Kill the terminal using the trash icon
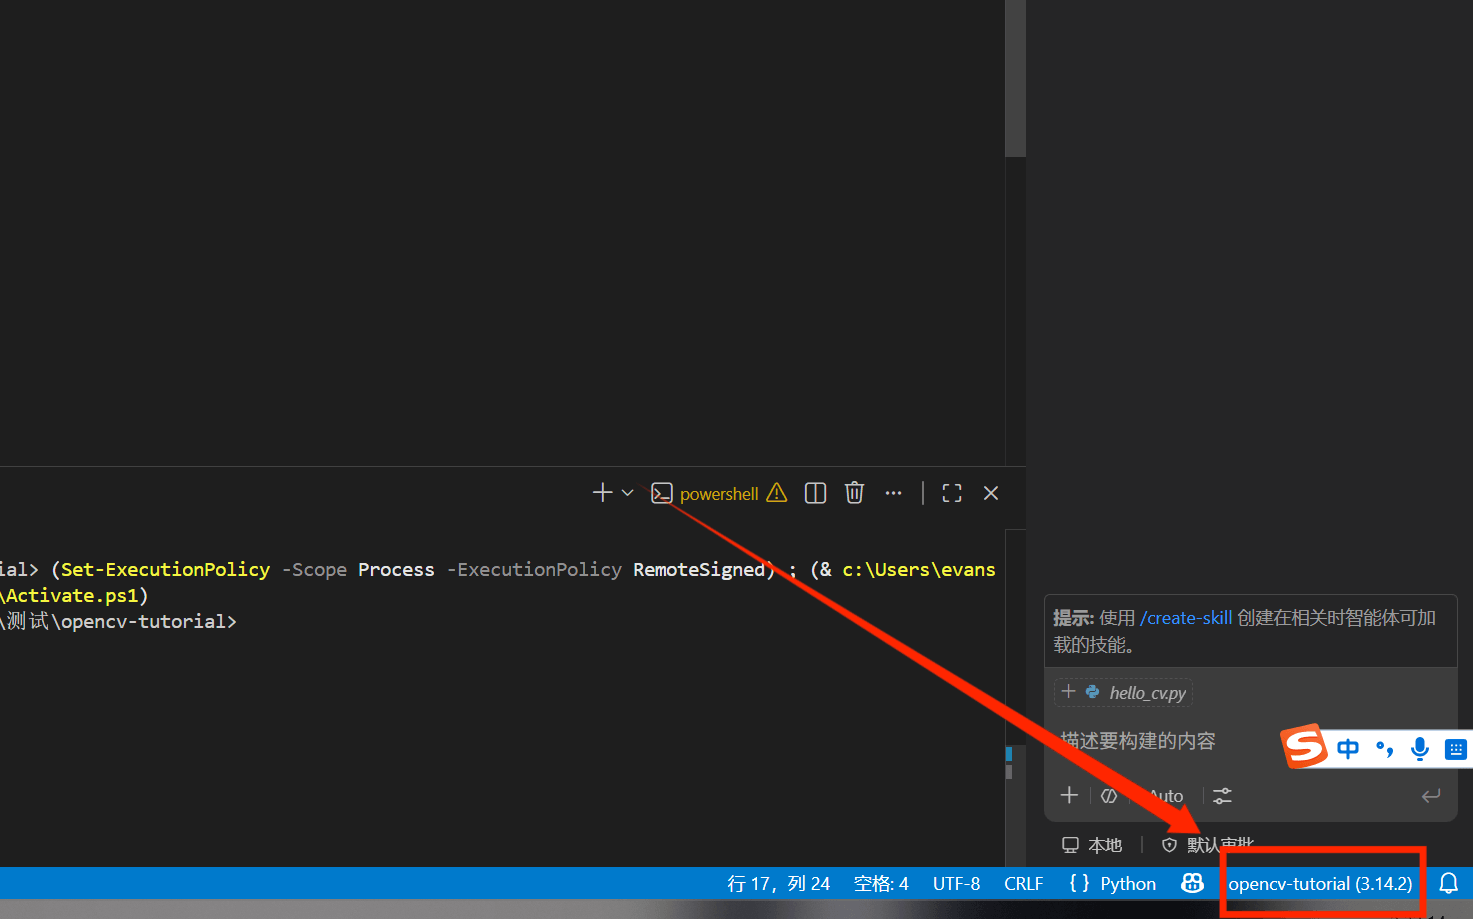The image size is (1473, 919). click(x=854, y=493)
